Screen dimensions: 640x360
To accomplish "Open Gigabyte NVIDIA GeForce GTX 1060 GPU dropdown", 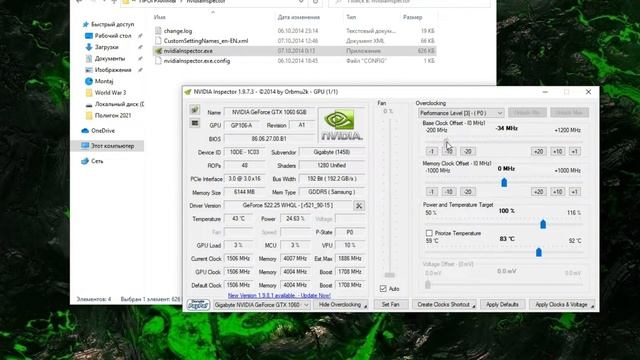I will 261,305.
